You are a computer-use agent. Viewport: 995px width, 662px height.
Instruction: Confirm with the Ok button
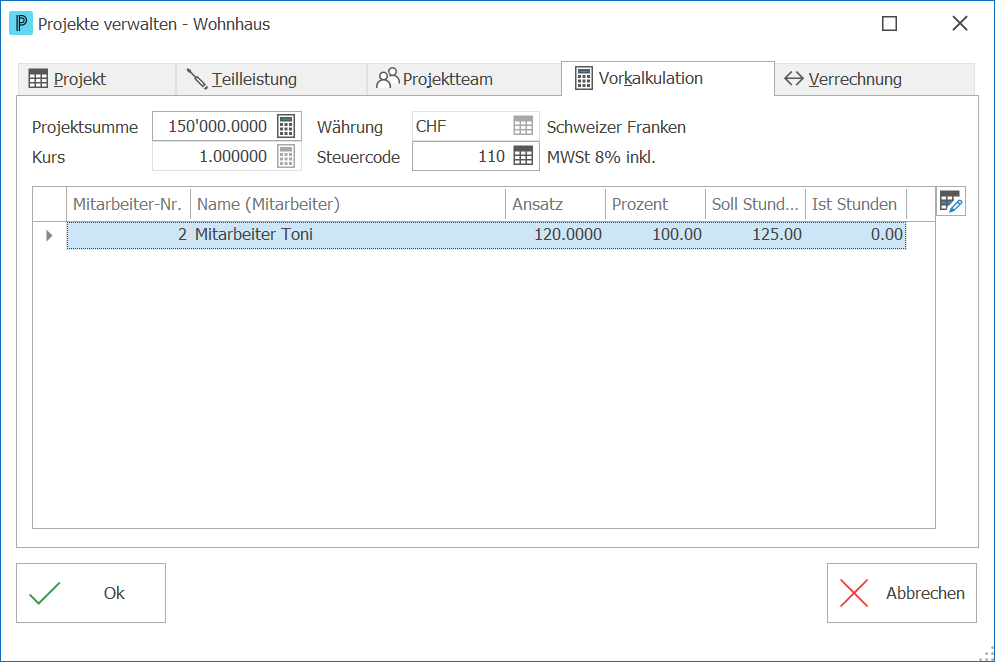(x=91, y=593)
